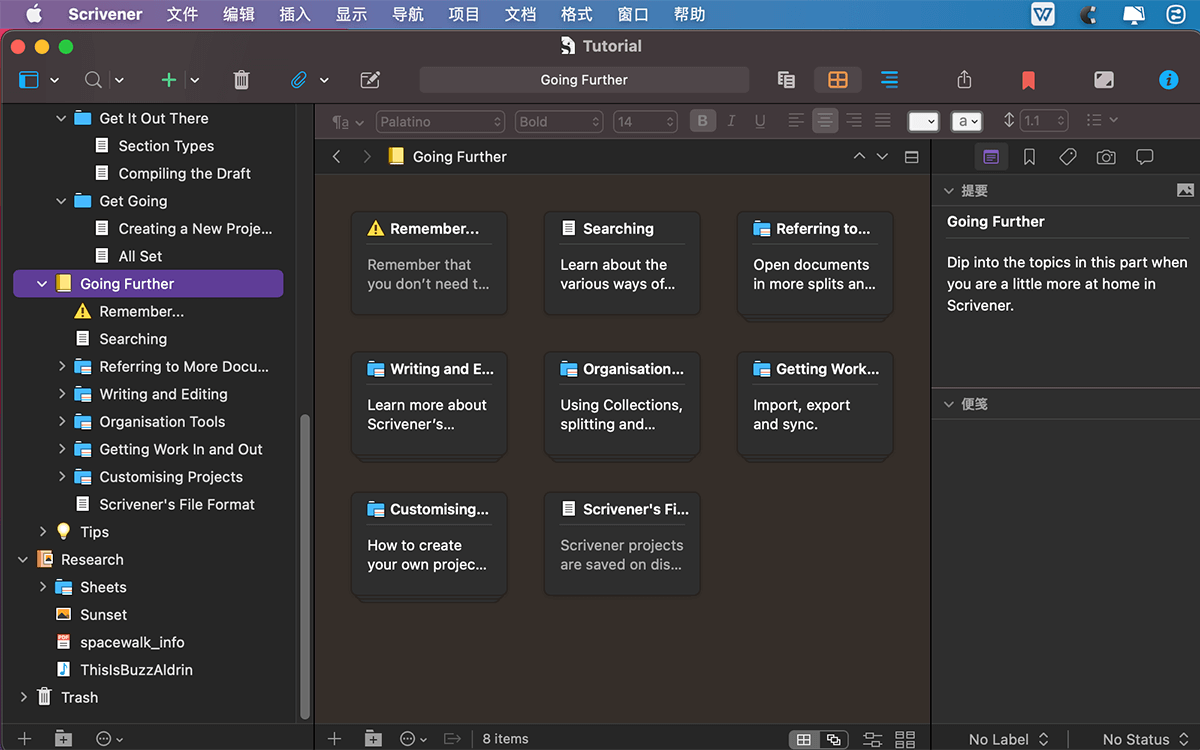
Task: Select freeform corkboard layout toggle
Action: [833, 740]
